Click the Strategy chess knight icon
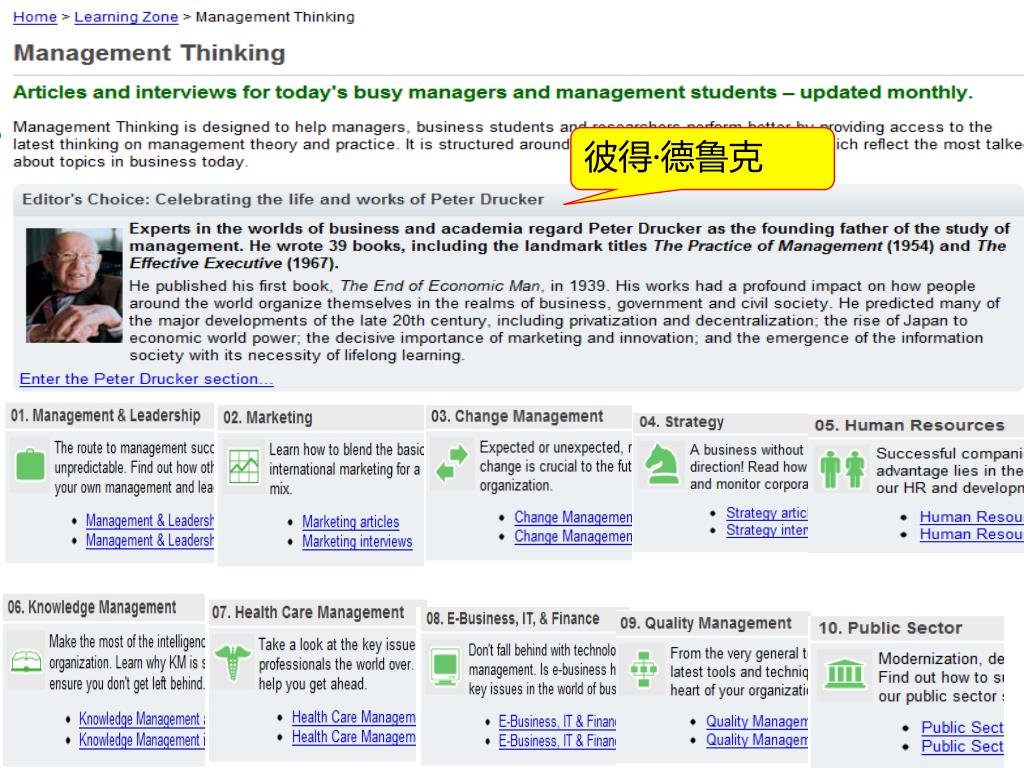The width and height of the screenshot is (1024, 768). click(662, 464)
